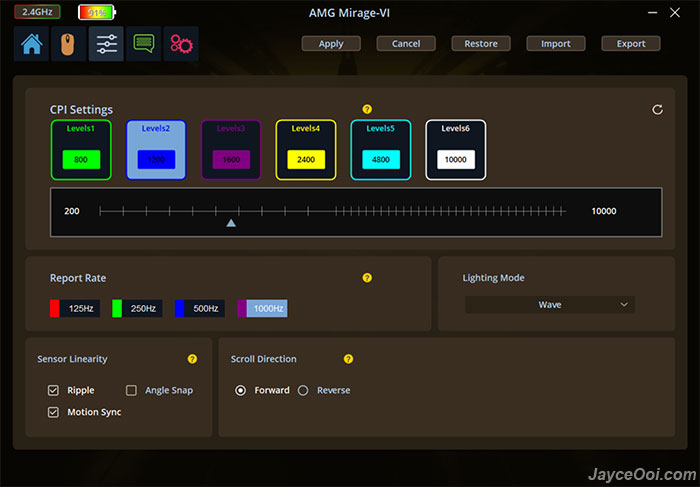The image size is (700, 487).
Task: Click the CPI slider tick track
Action: (332, 211)
